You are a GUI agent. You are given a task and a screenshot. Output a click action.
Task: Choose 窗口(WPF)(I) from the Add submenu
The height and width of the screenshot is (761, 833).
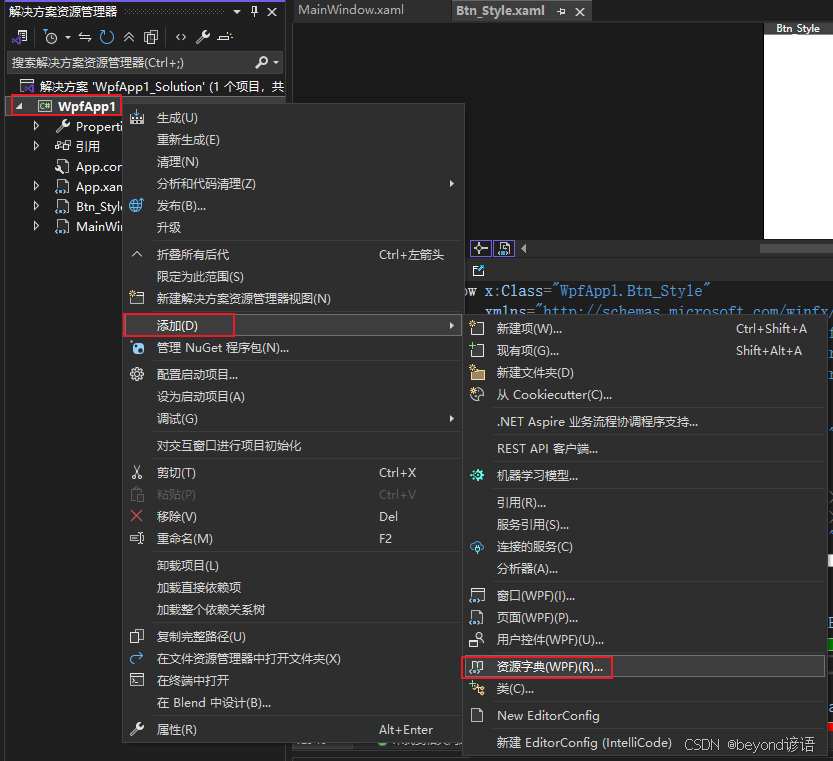click(645, 596)
